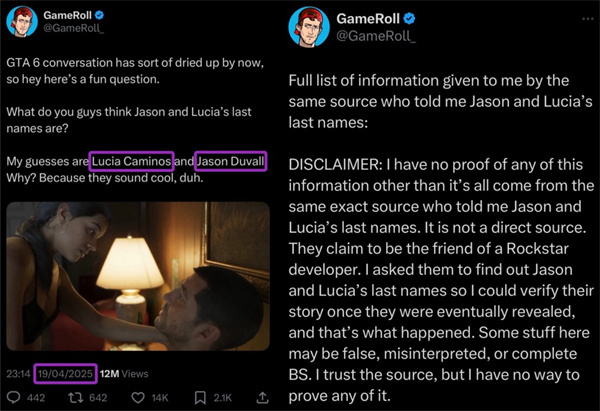Open the three-dot more options menu
The height and width of the screenshot is (411, 600).
[587, 19]
